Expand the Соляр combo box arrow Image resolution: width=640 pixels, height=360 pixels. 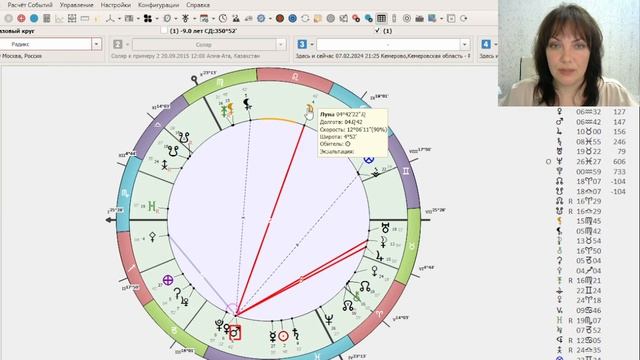click(x=280, y=44)
